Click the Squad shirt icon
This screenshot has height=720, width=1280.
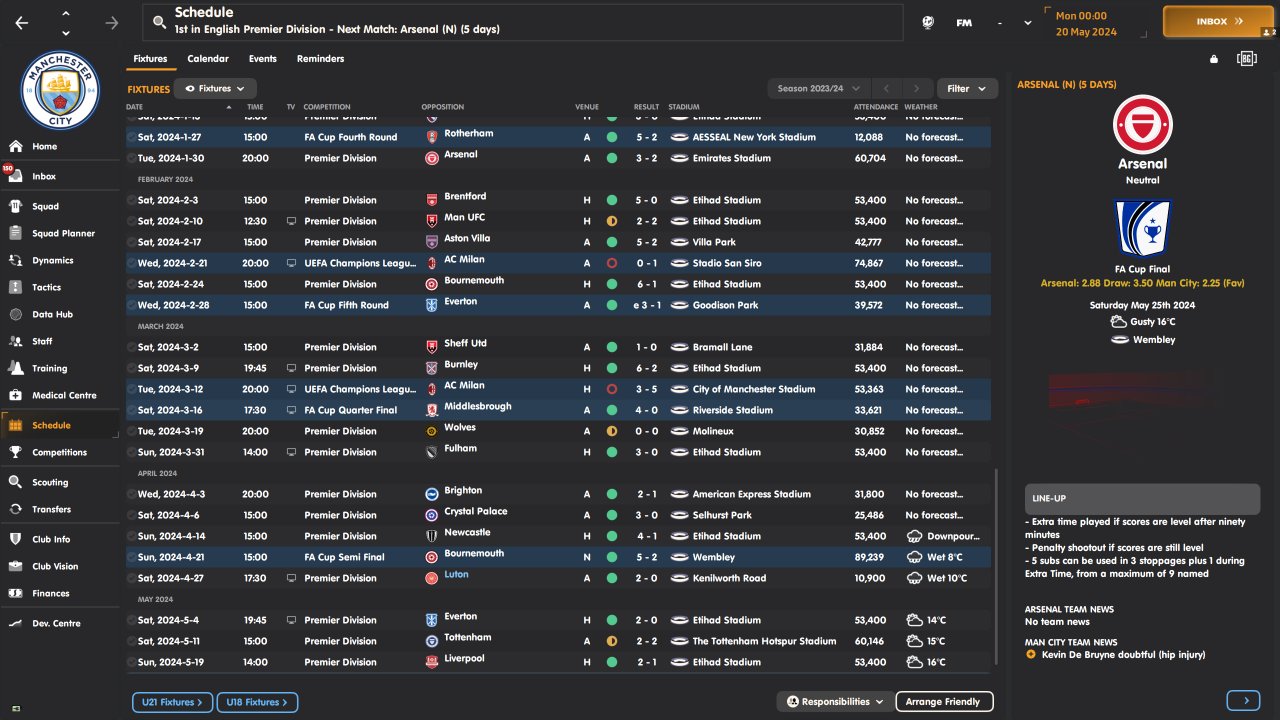[x=15, y=206]
